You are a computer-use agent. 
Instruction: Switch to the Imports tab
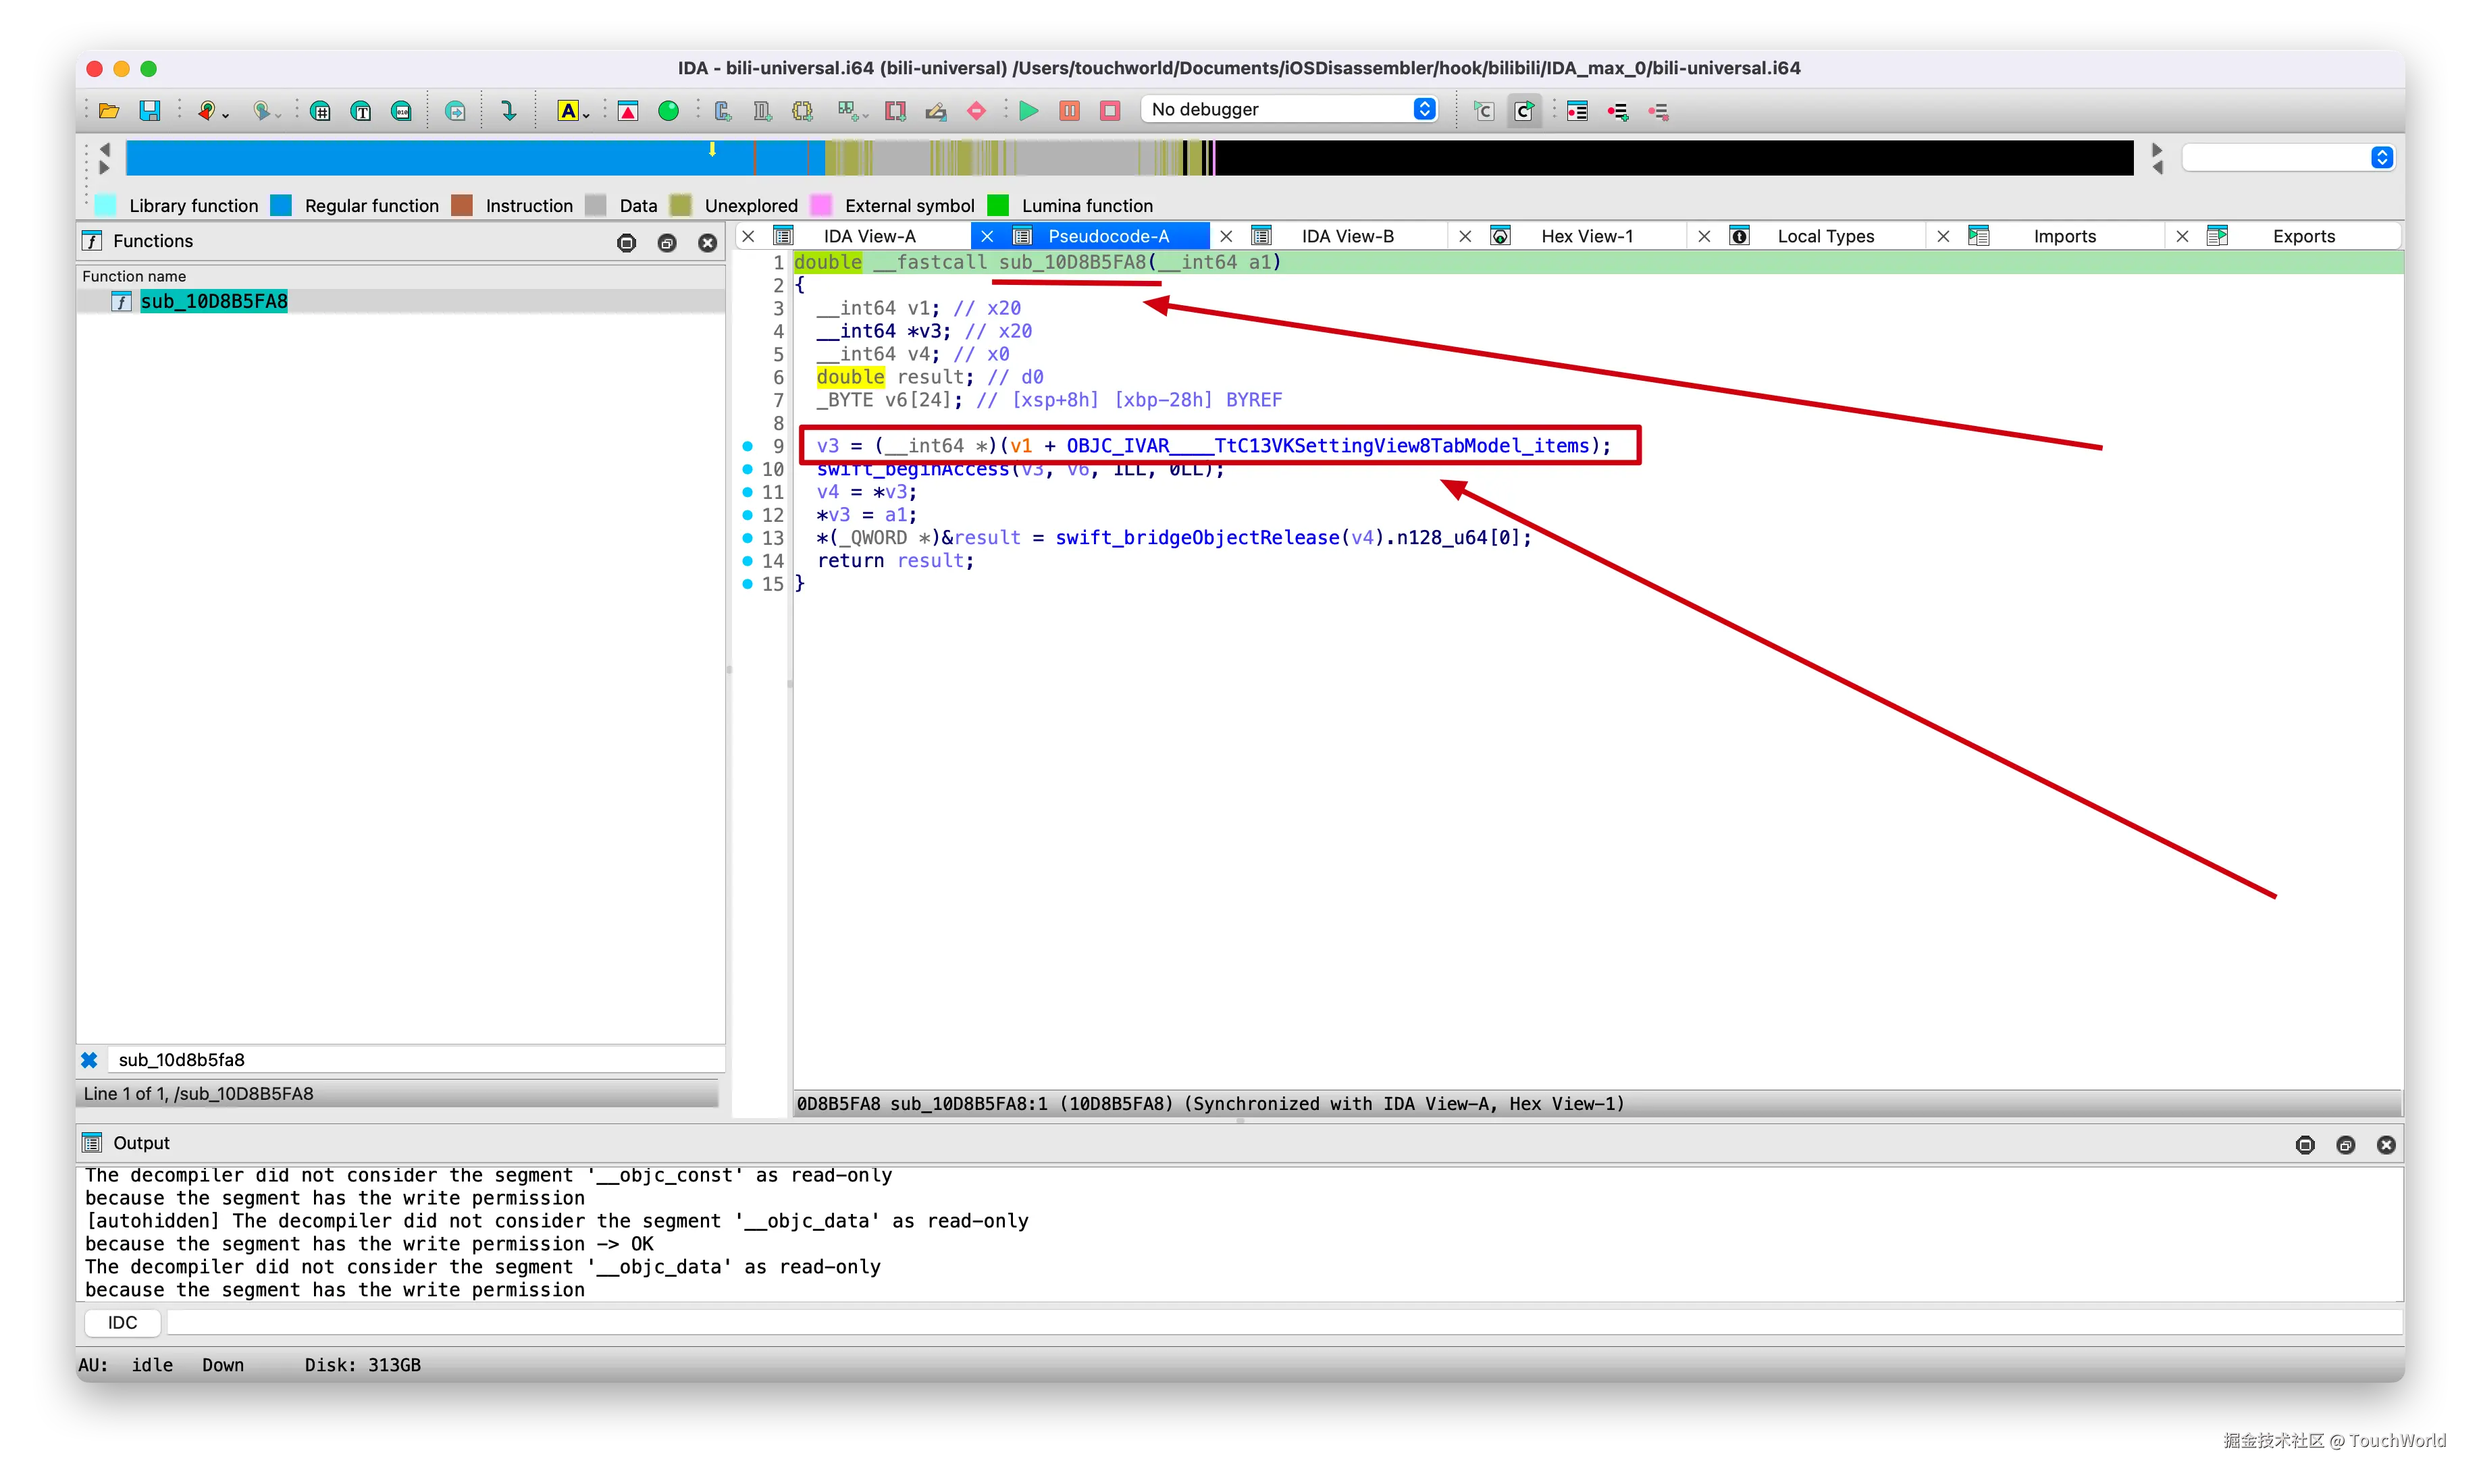(x=2064, y=236)
